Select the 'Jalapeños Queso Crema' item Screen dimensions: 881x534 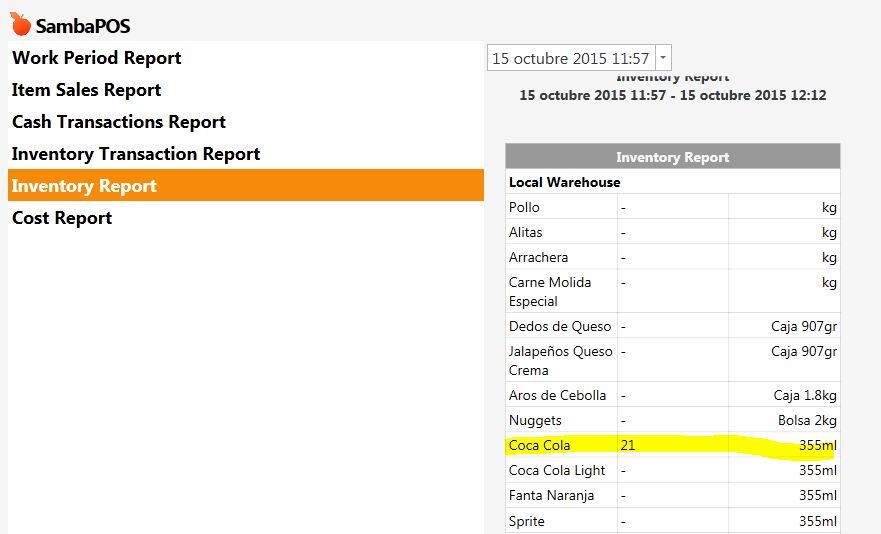pyautogui.click(x=560, y=361)
